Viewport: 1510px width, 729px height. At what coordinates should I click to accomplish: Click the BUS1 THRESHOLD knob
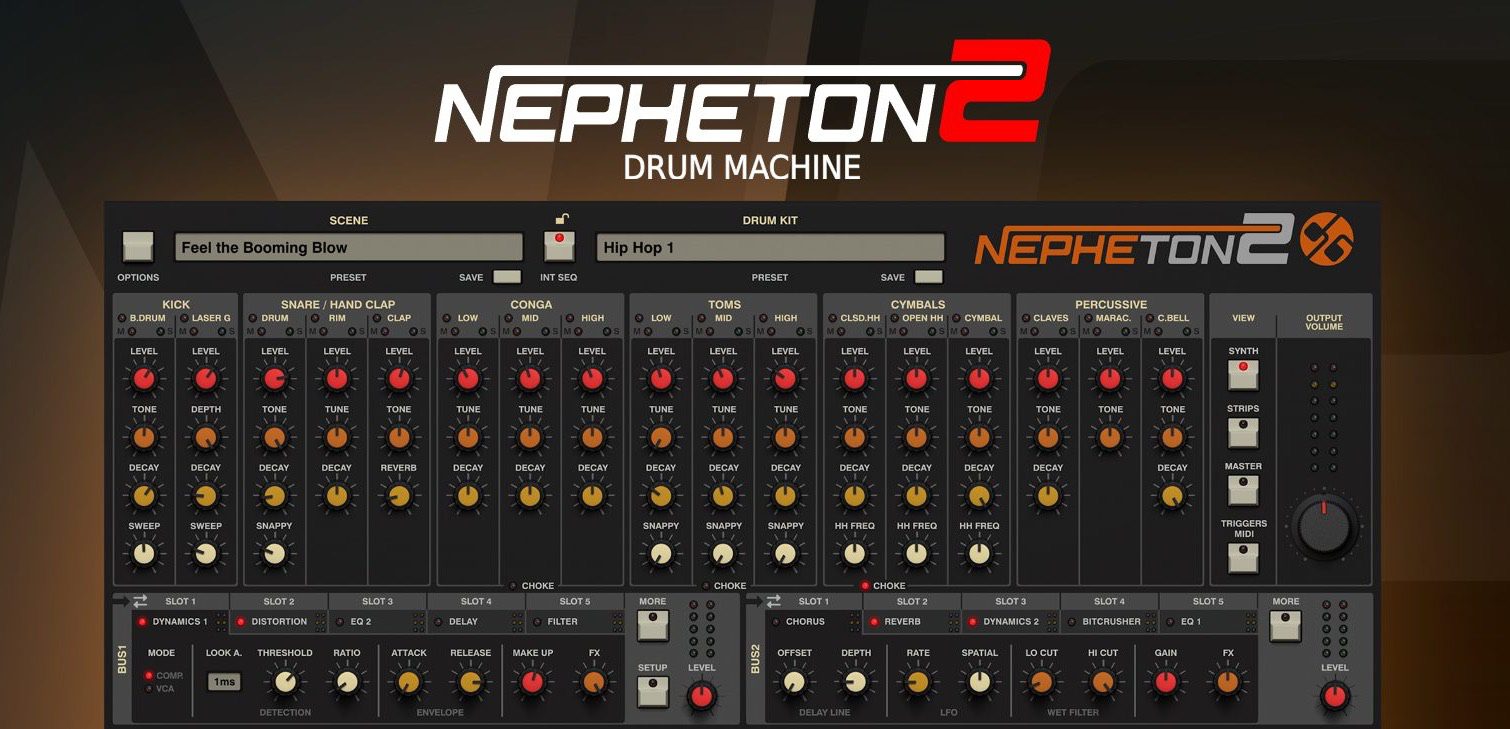pyautogui.click(x=285, y=682)
